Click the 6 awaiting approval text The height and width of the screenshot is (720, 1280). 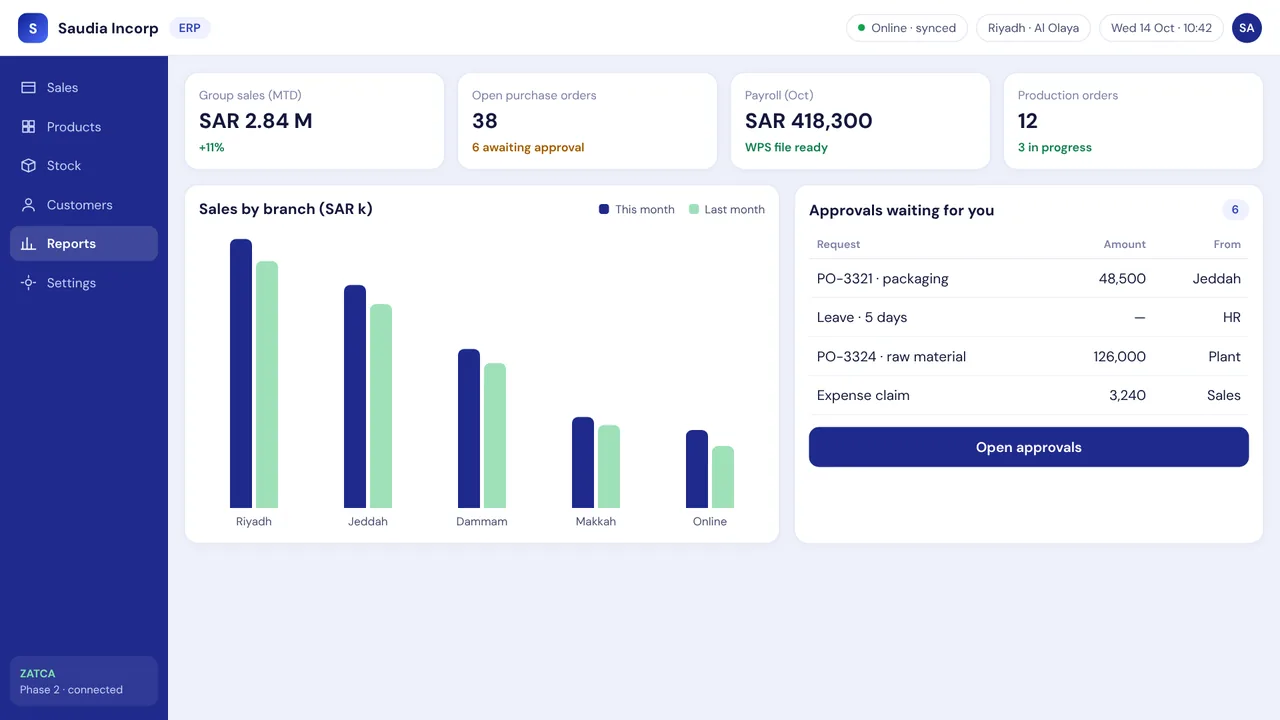tap(528, 148)
